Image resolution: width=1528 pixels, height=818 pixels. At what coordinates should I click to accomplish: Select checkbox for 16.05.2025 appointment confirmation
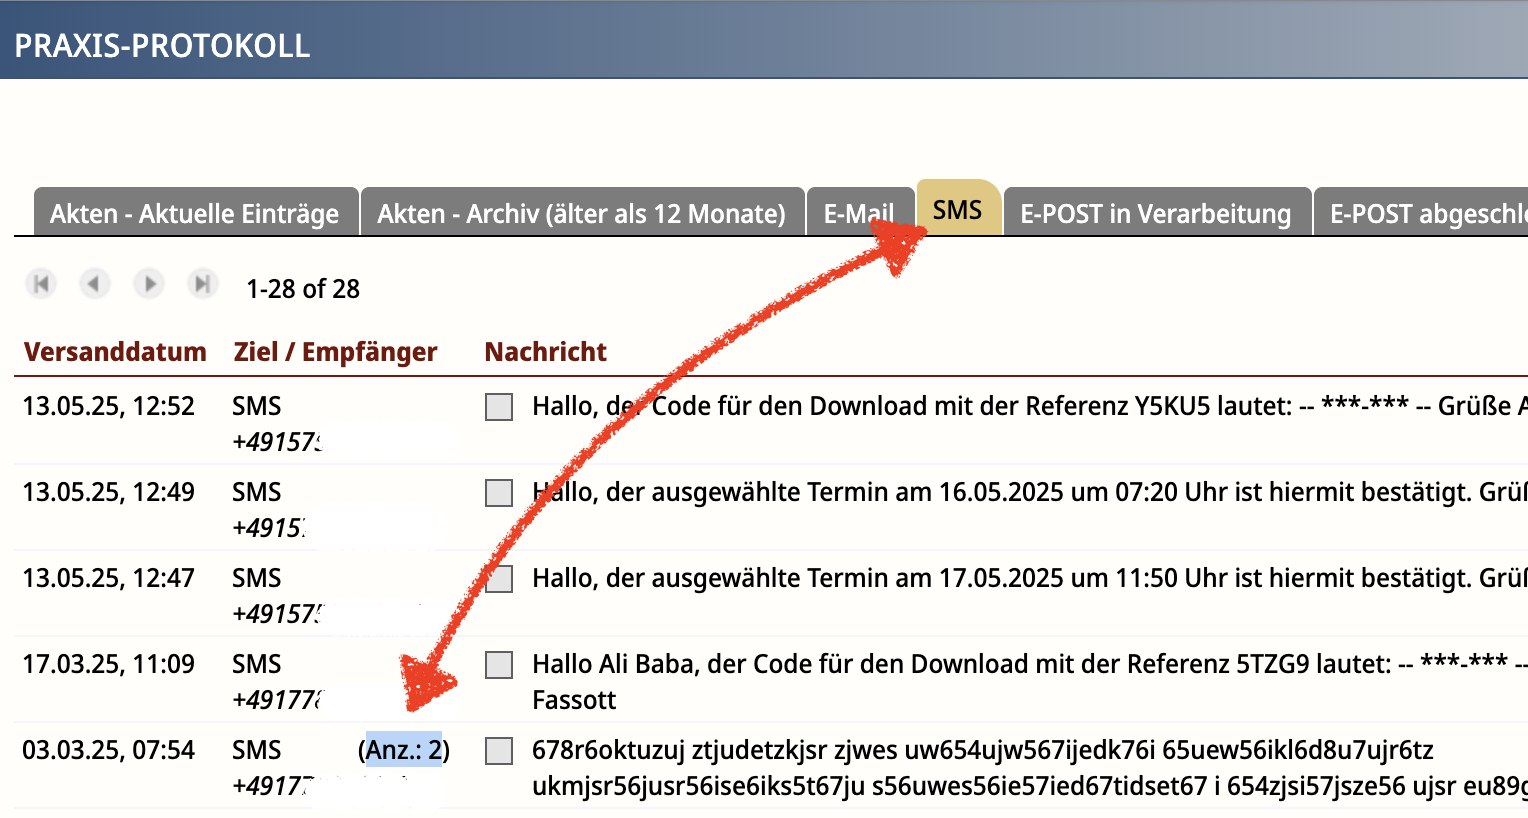tap(499, 493)
